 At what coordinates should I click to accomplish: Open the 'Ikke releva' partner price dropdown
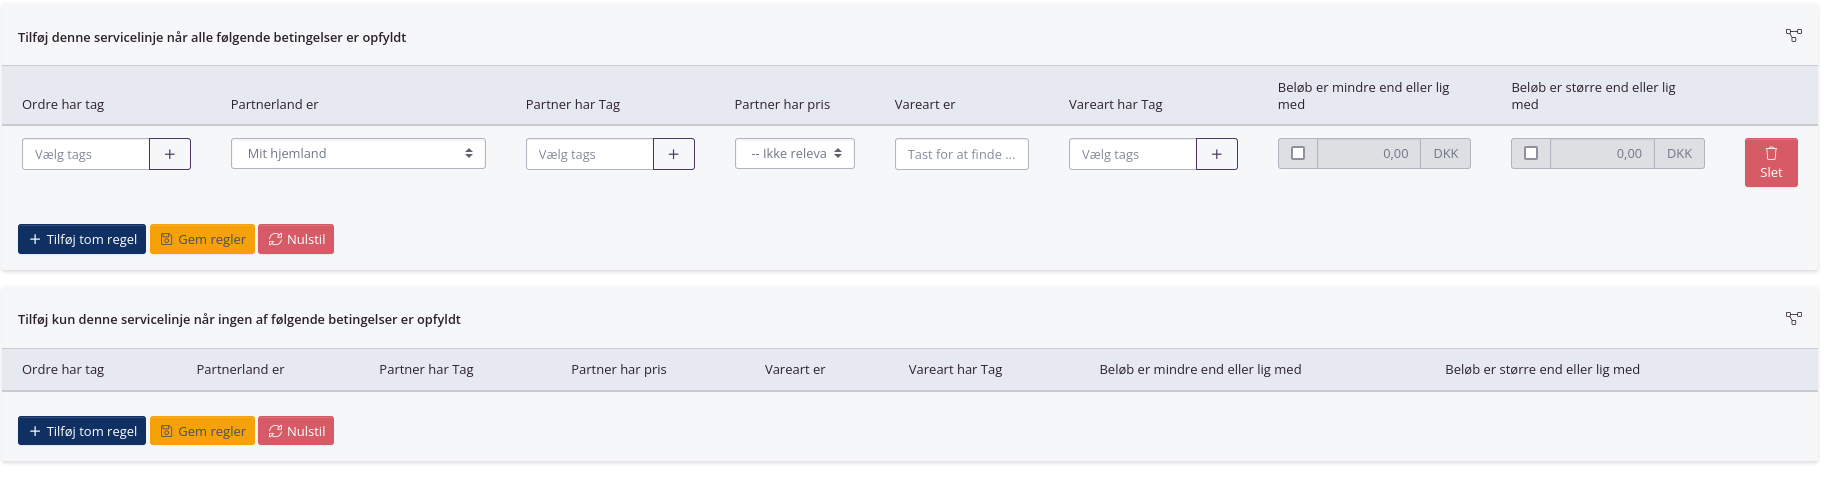(x=795, y=154)
